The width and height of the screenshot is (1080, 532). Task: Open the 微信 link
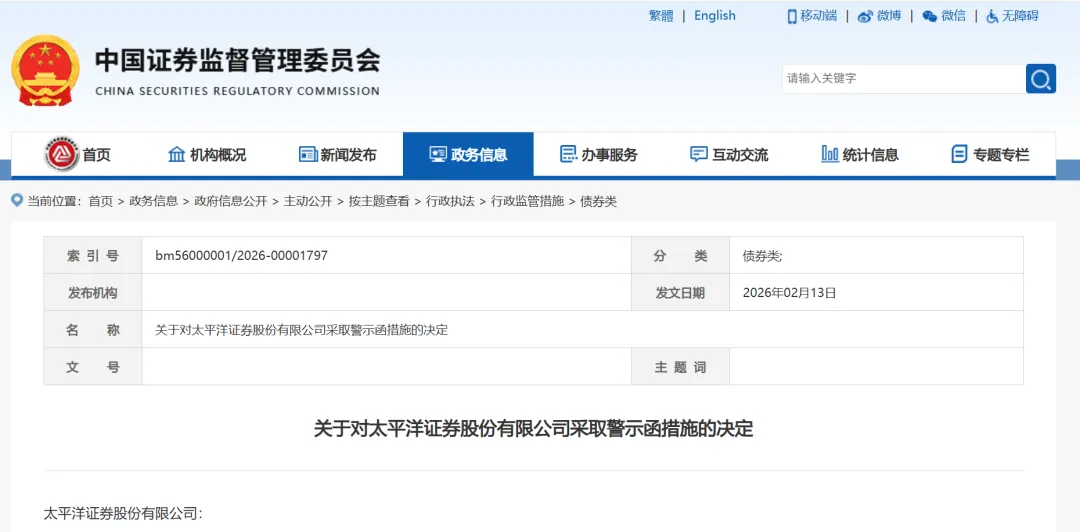953,16
